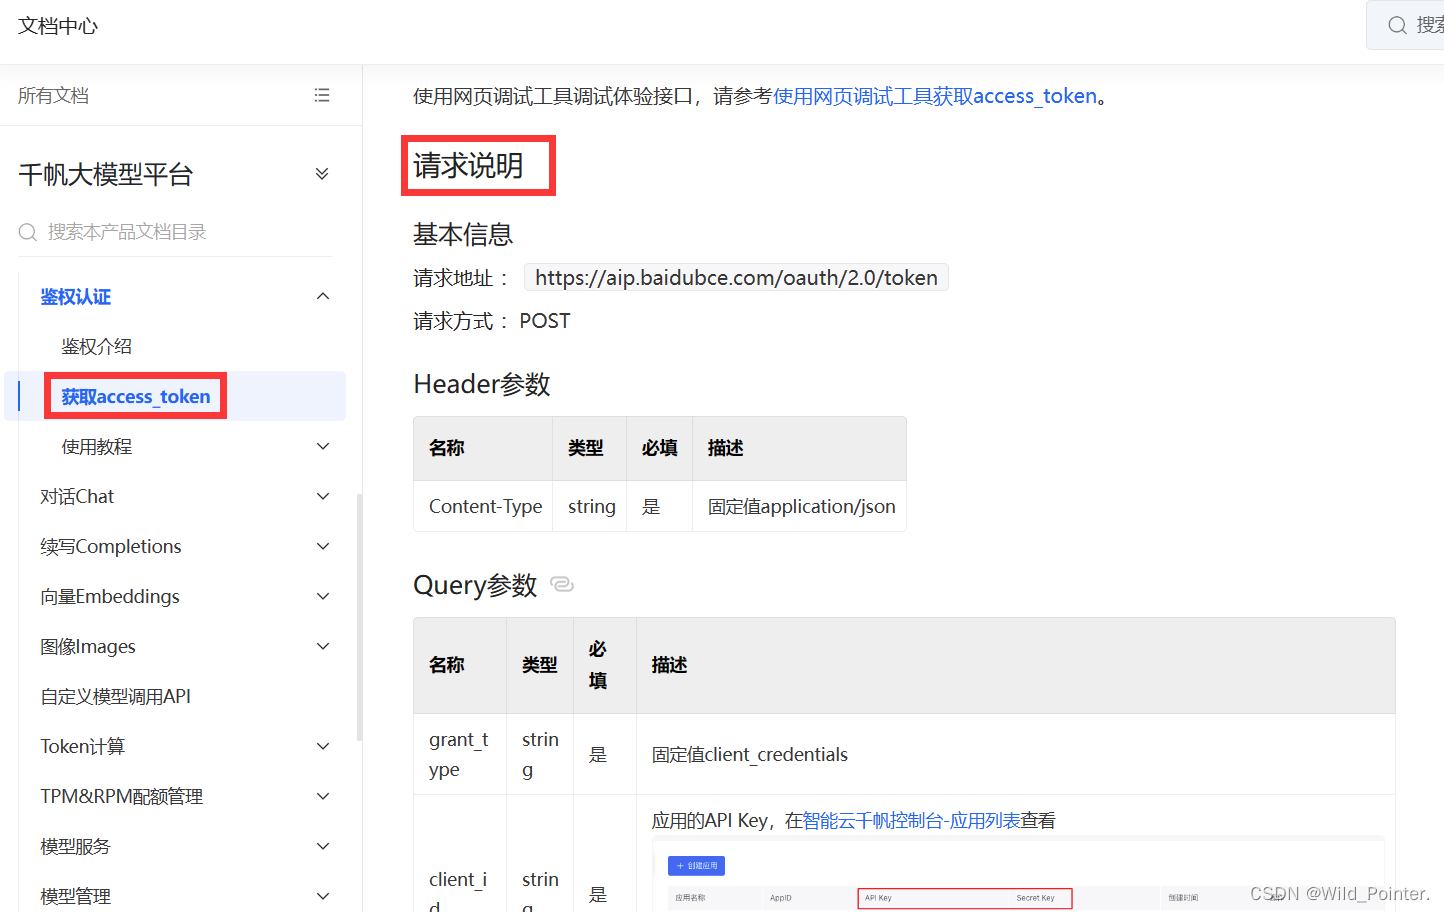Screen dimensions: 1444x912
Task: Expand the 续写Completions section
Action: pos(323,546)
